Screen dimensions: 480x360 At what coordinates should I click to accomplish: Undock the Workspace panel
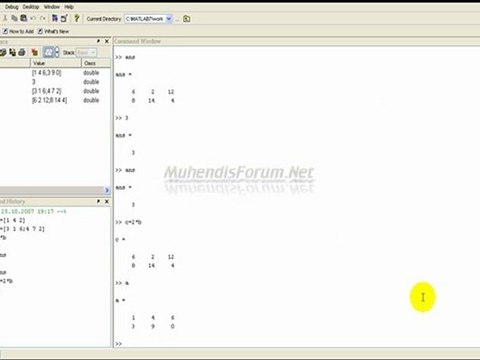point(99,41)
